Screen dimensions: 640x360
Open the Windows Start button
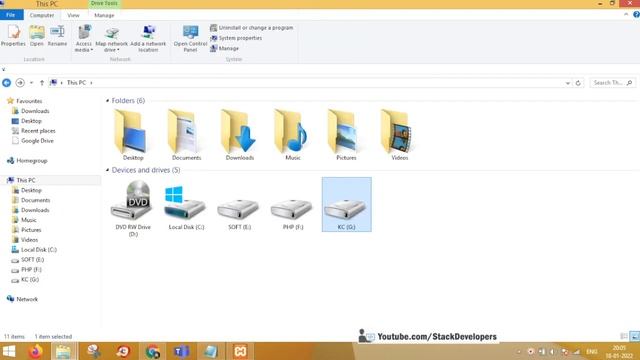[x=9, y=351]
